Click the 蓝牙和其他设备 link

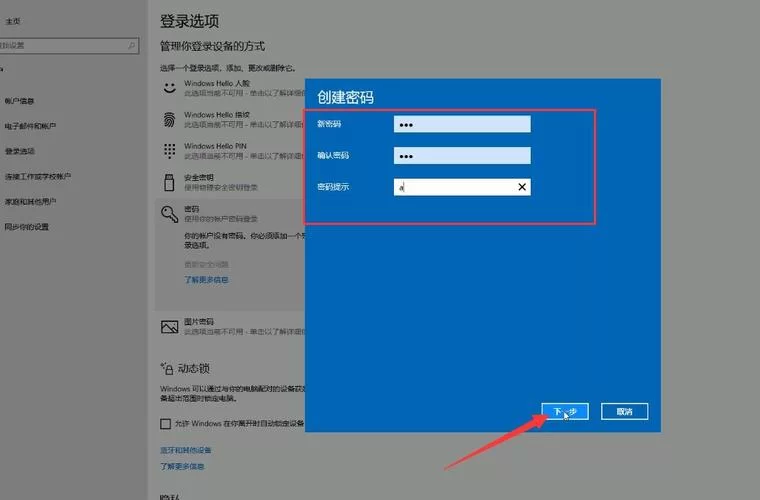[x=186, y=450]
